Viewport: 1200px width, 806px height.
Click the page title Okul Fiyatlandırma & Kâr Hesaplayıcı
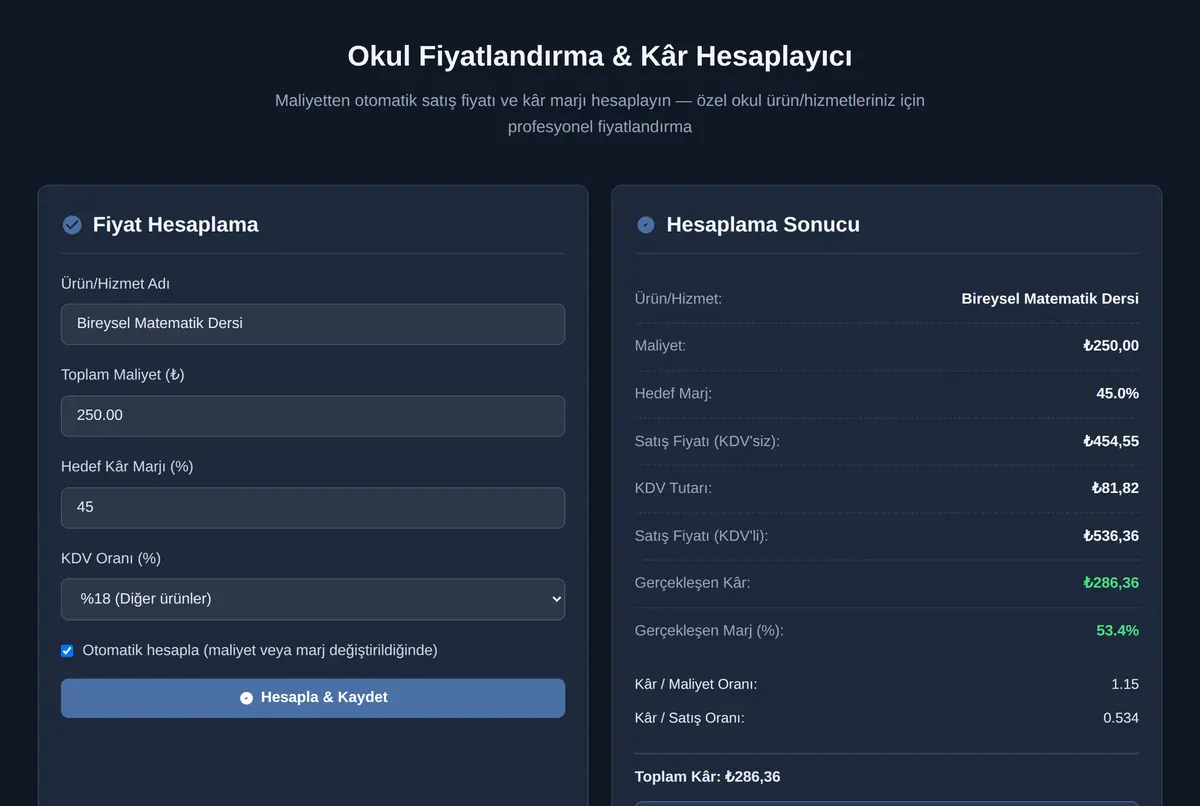(x=600, y=56)
